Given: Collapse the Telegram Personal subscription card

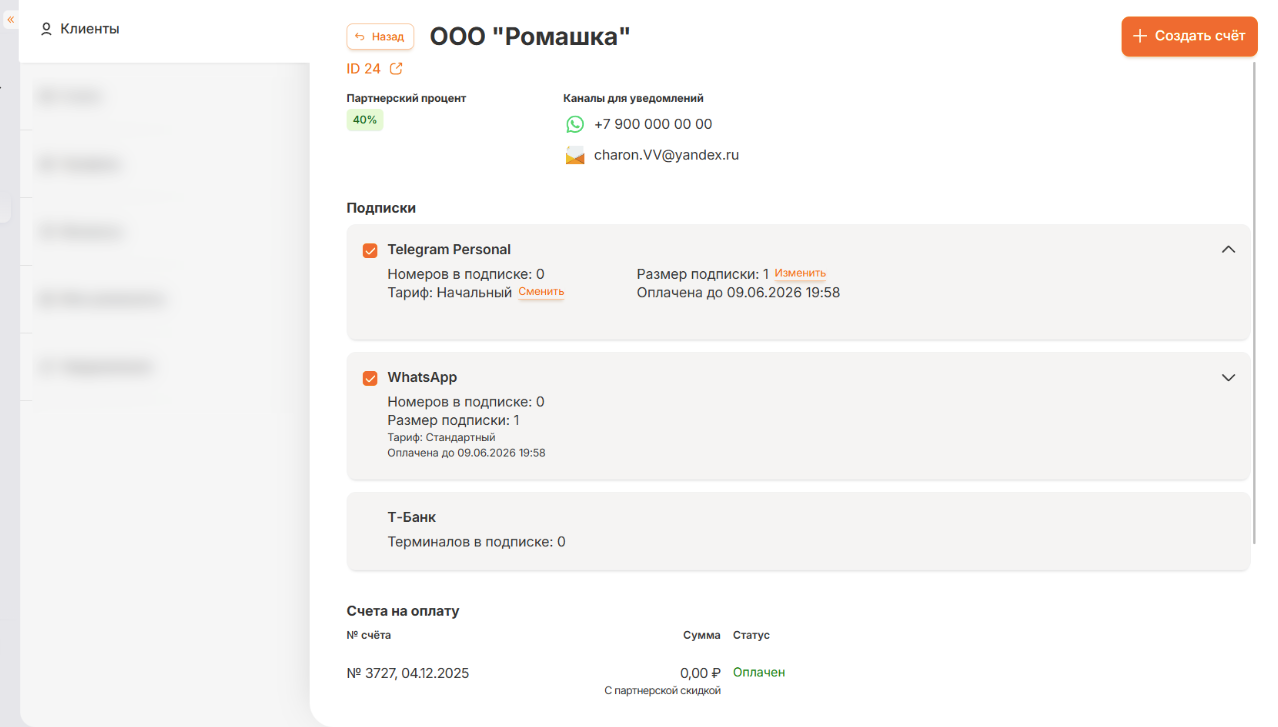Looking at the screenshot, I should pyautogui.click(x=1229, y=250).
